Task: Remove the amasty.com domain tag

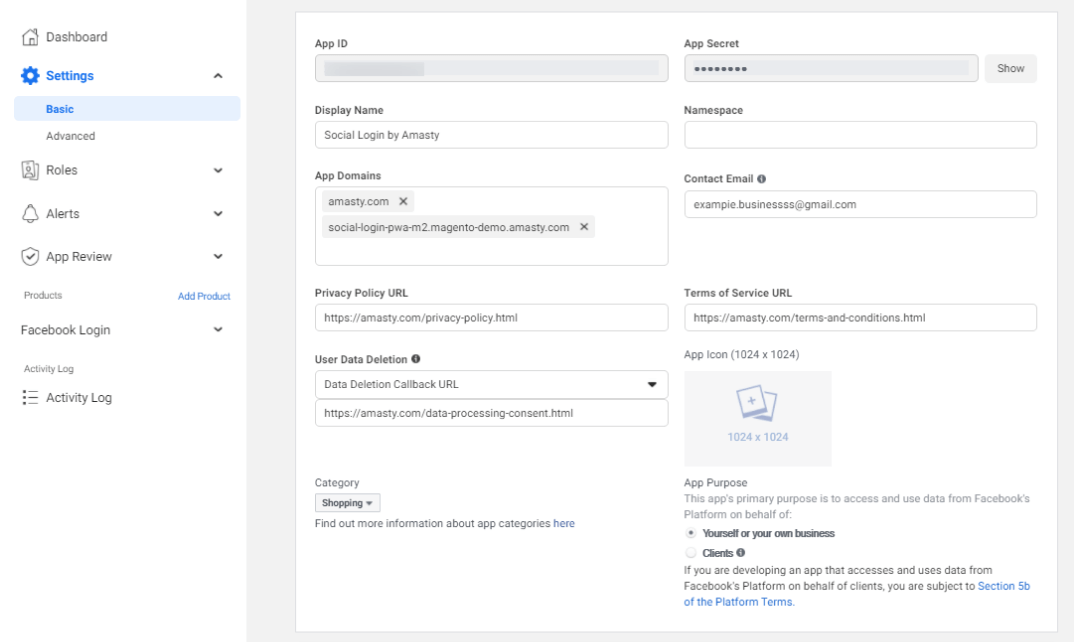Action: point(403,201)
